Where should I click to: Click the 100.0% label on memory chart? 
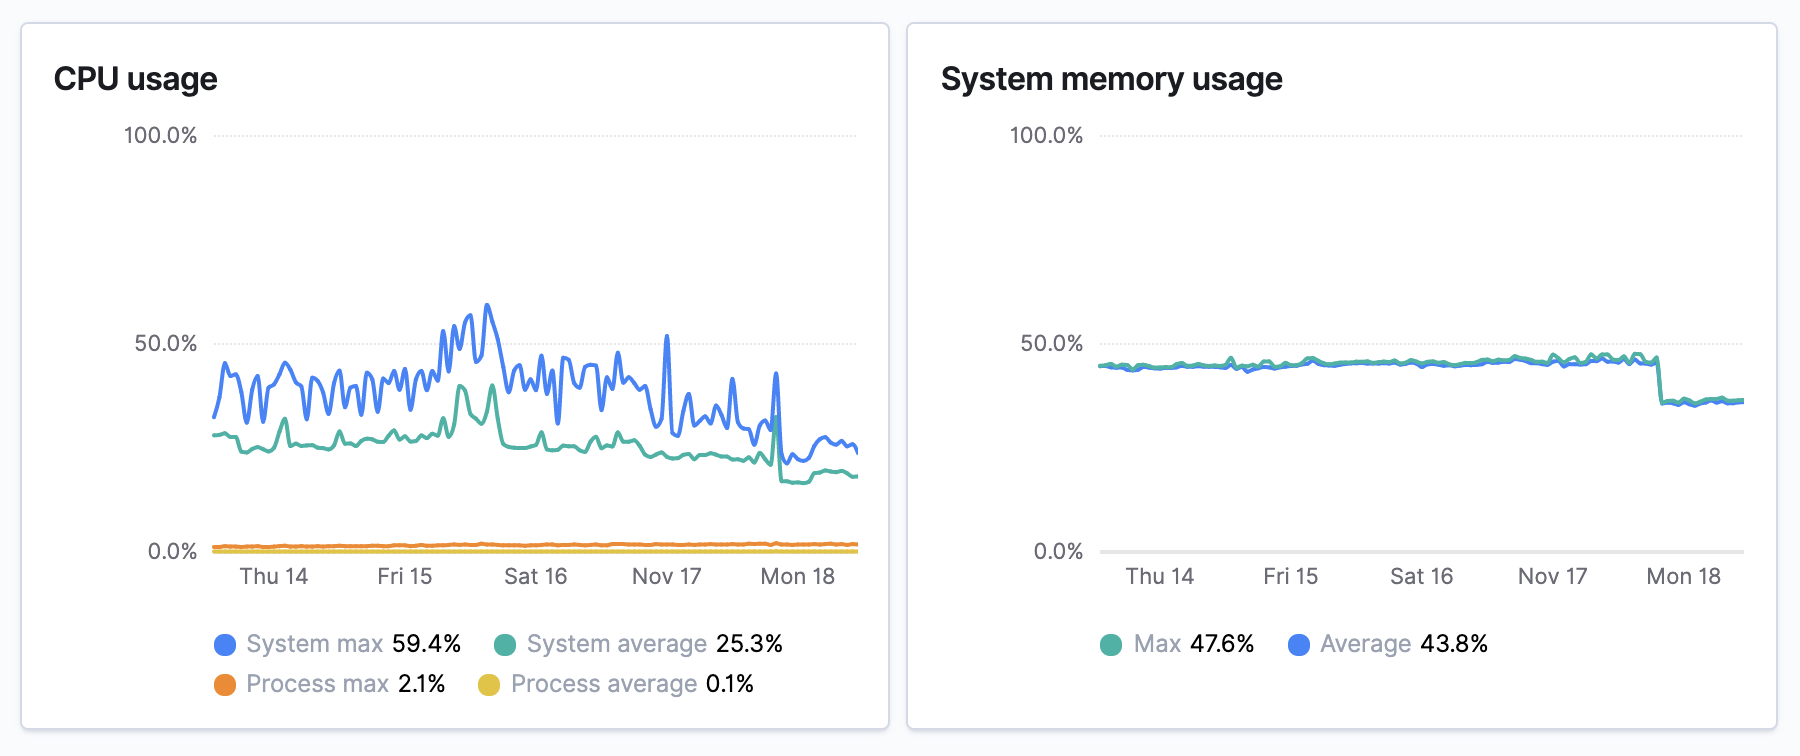coord(1047,136)
